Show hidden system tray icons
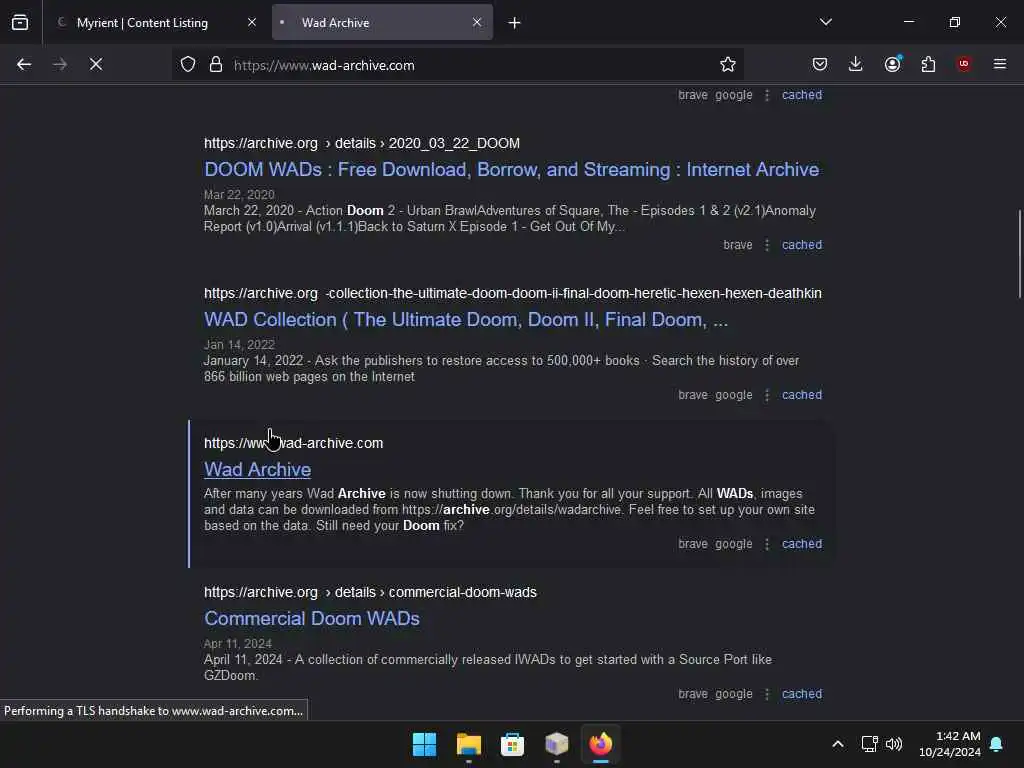This screenshot has width=1024, height=768. [x=838, y=744]
